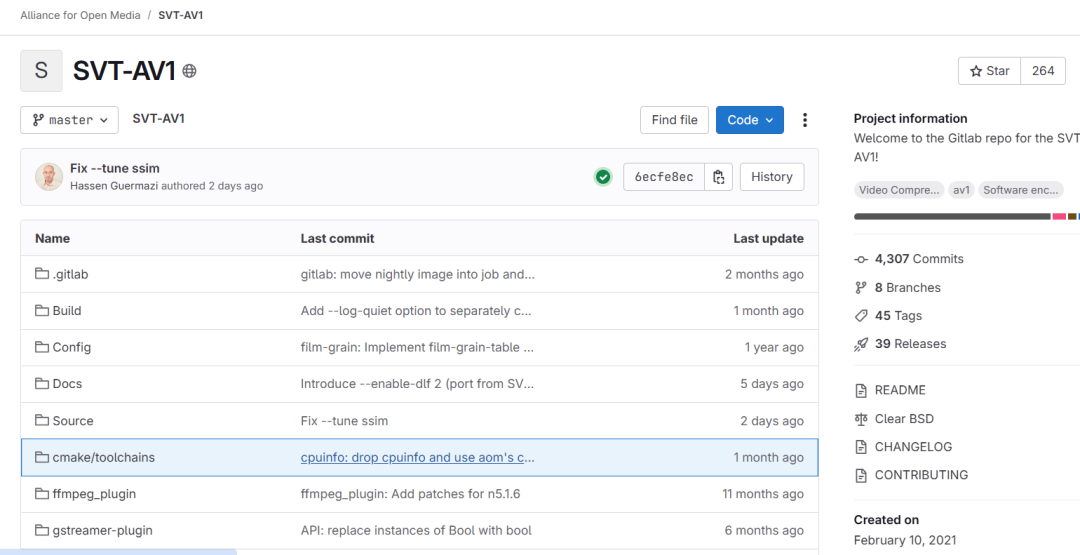Open the 264 stargazers count
The width and height of the screenshot is (1080, 555).
1043,71
